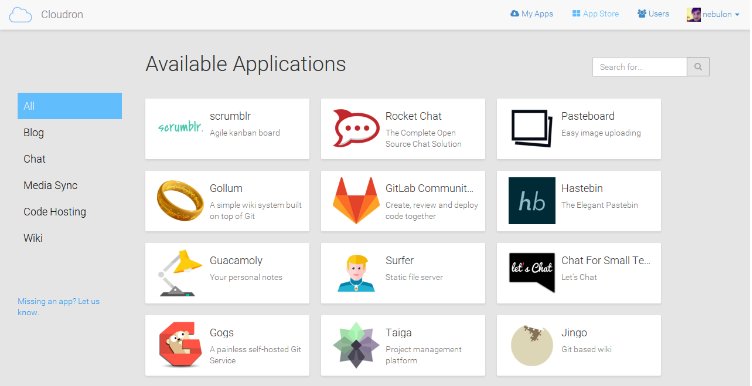Click the Jingo round beige icon

(532, 345)
